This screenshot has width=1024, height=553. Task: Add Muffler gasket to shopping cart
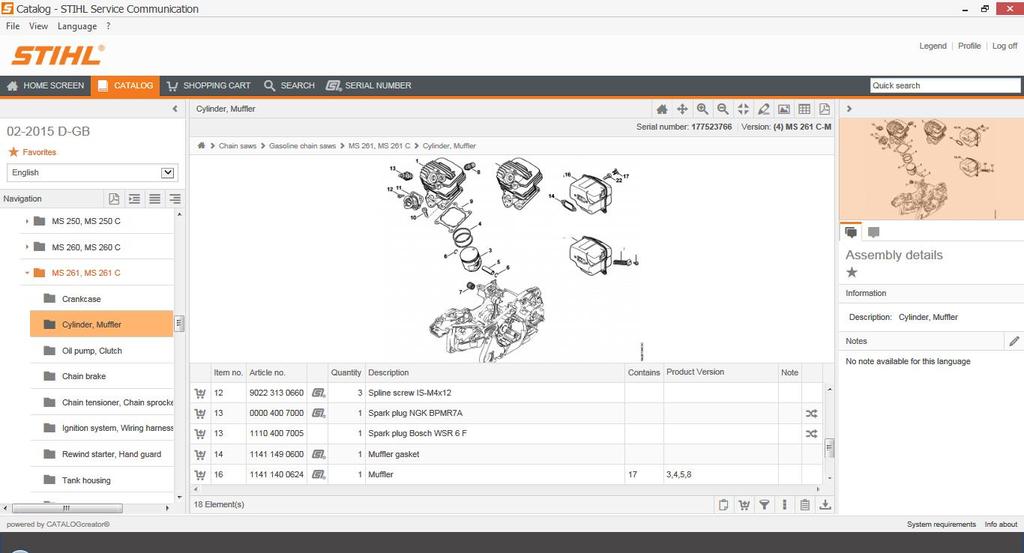point(200,454)
